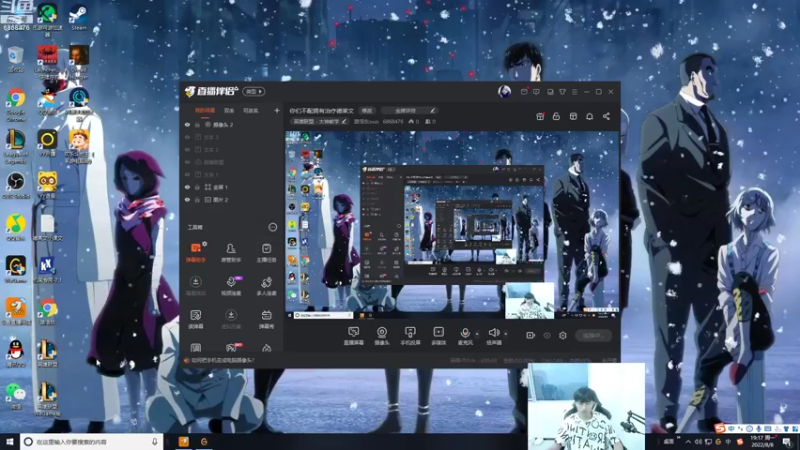Click the 修改 button beside stream title
800x450 pixels.
[367, 111]
